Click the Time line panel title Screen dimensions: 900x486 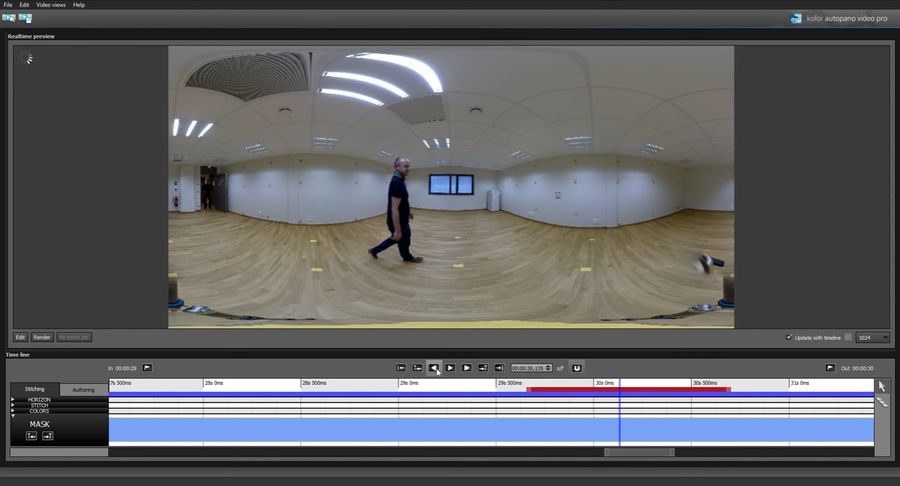pyautogui.click(x=18, y=355)
